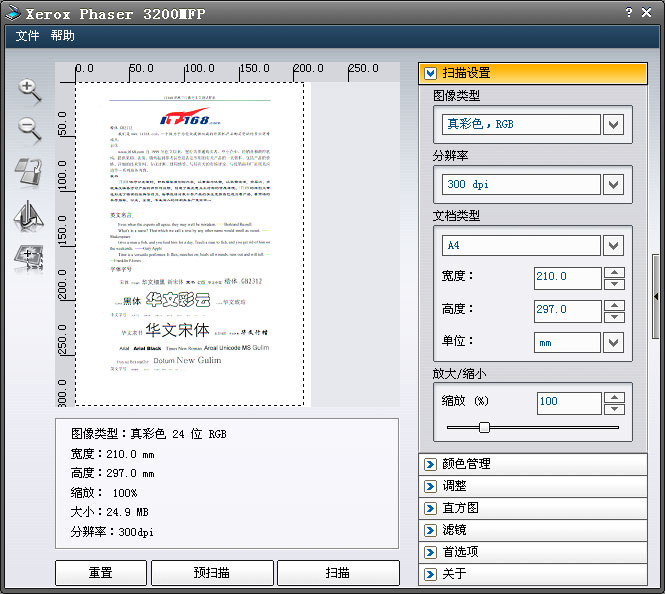
Task: Click the 扫描 button
Action: coord(338,573)
